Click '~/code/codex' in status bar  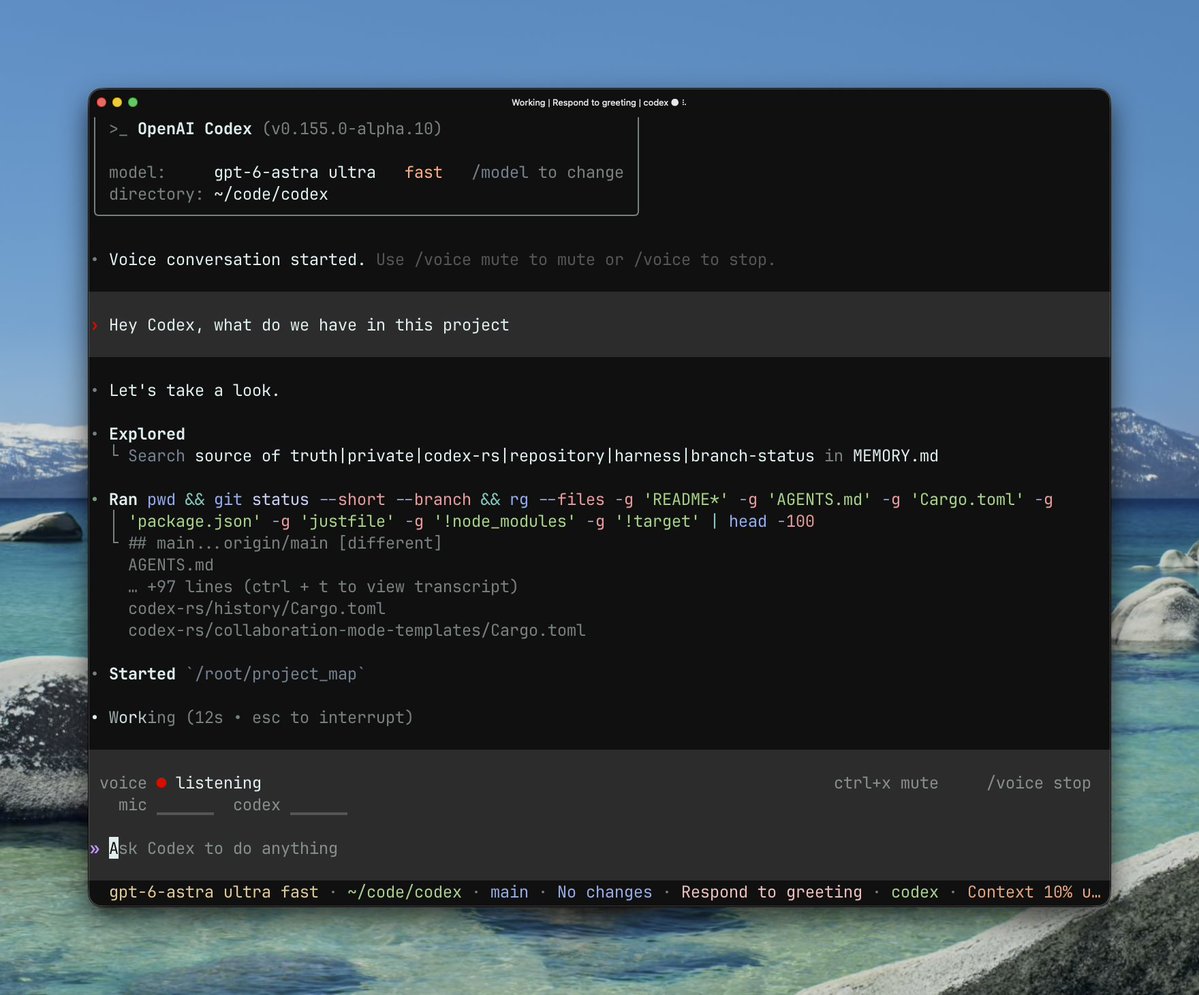click(405, 892)
